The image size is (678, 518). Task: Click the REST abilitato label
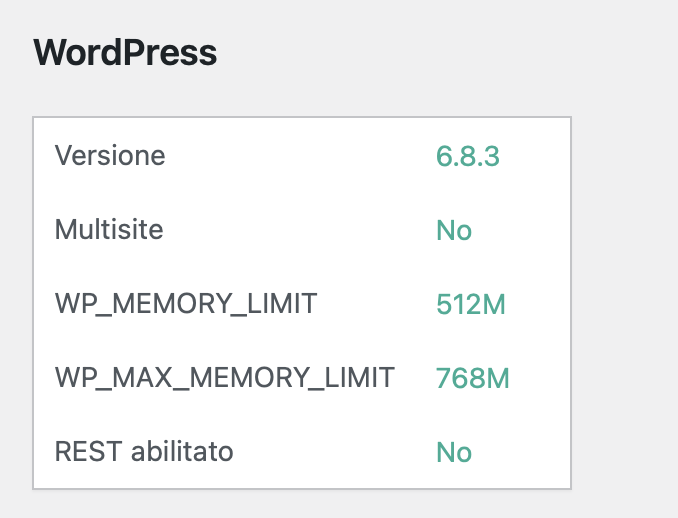[x=144, y=452]
